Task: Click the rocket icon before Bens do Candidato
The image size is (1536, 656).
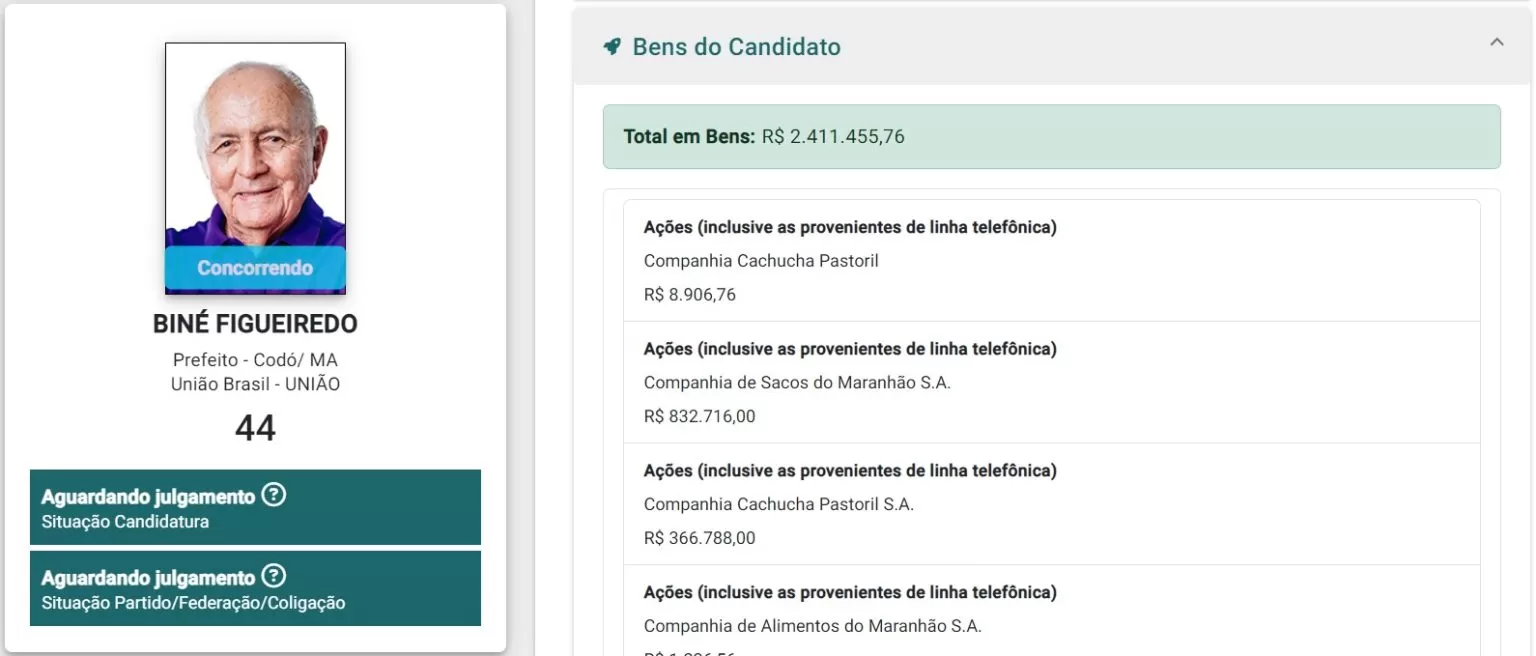Action: [612, 47]
